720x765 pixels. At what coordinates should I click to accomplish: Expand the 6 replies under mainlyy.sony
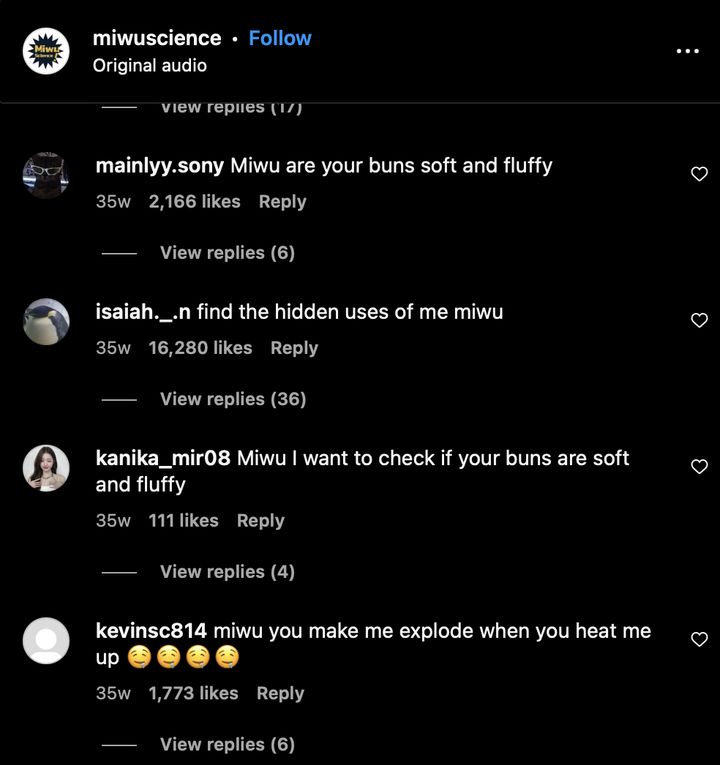[x=227, y=253]
